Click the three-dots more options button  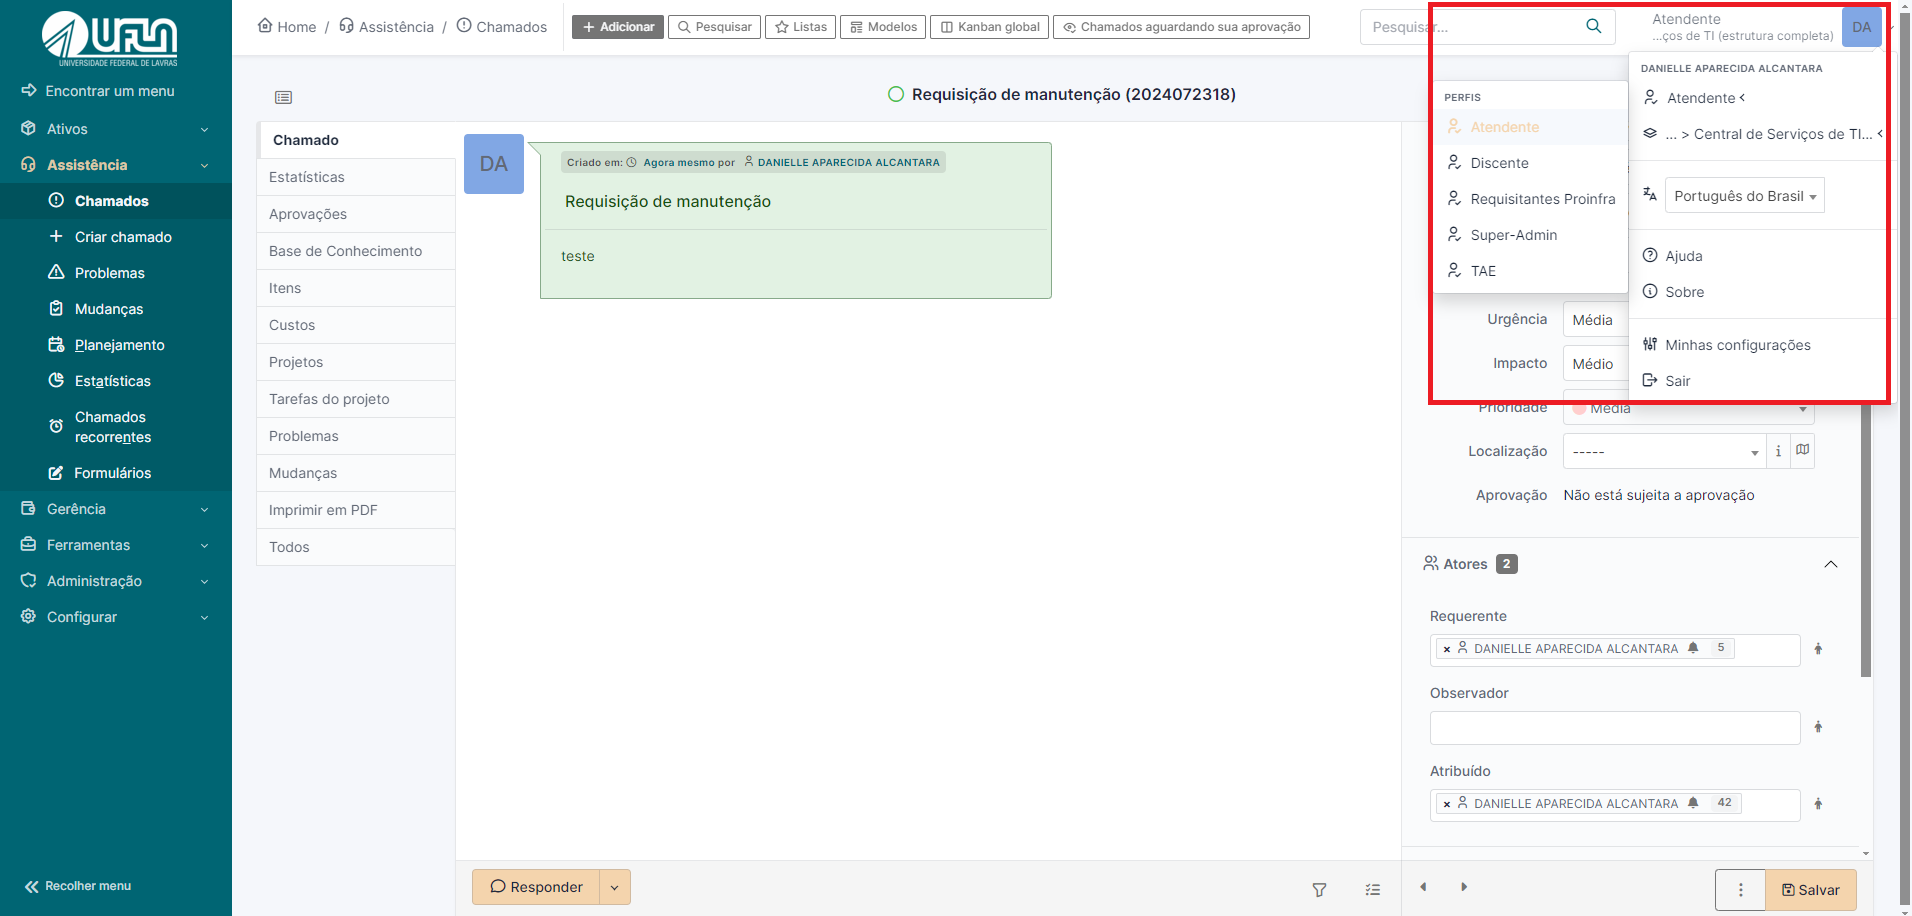tap(1741, 890)
